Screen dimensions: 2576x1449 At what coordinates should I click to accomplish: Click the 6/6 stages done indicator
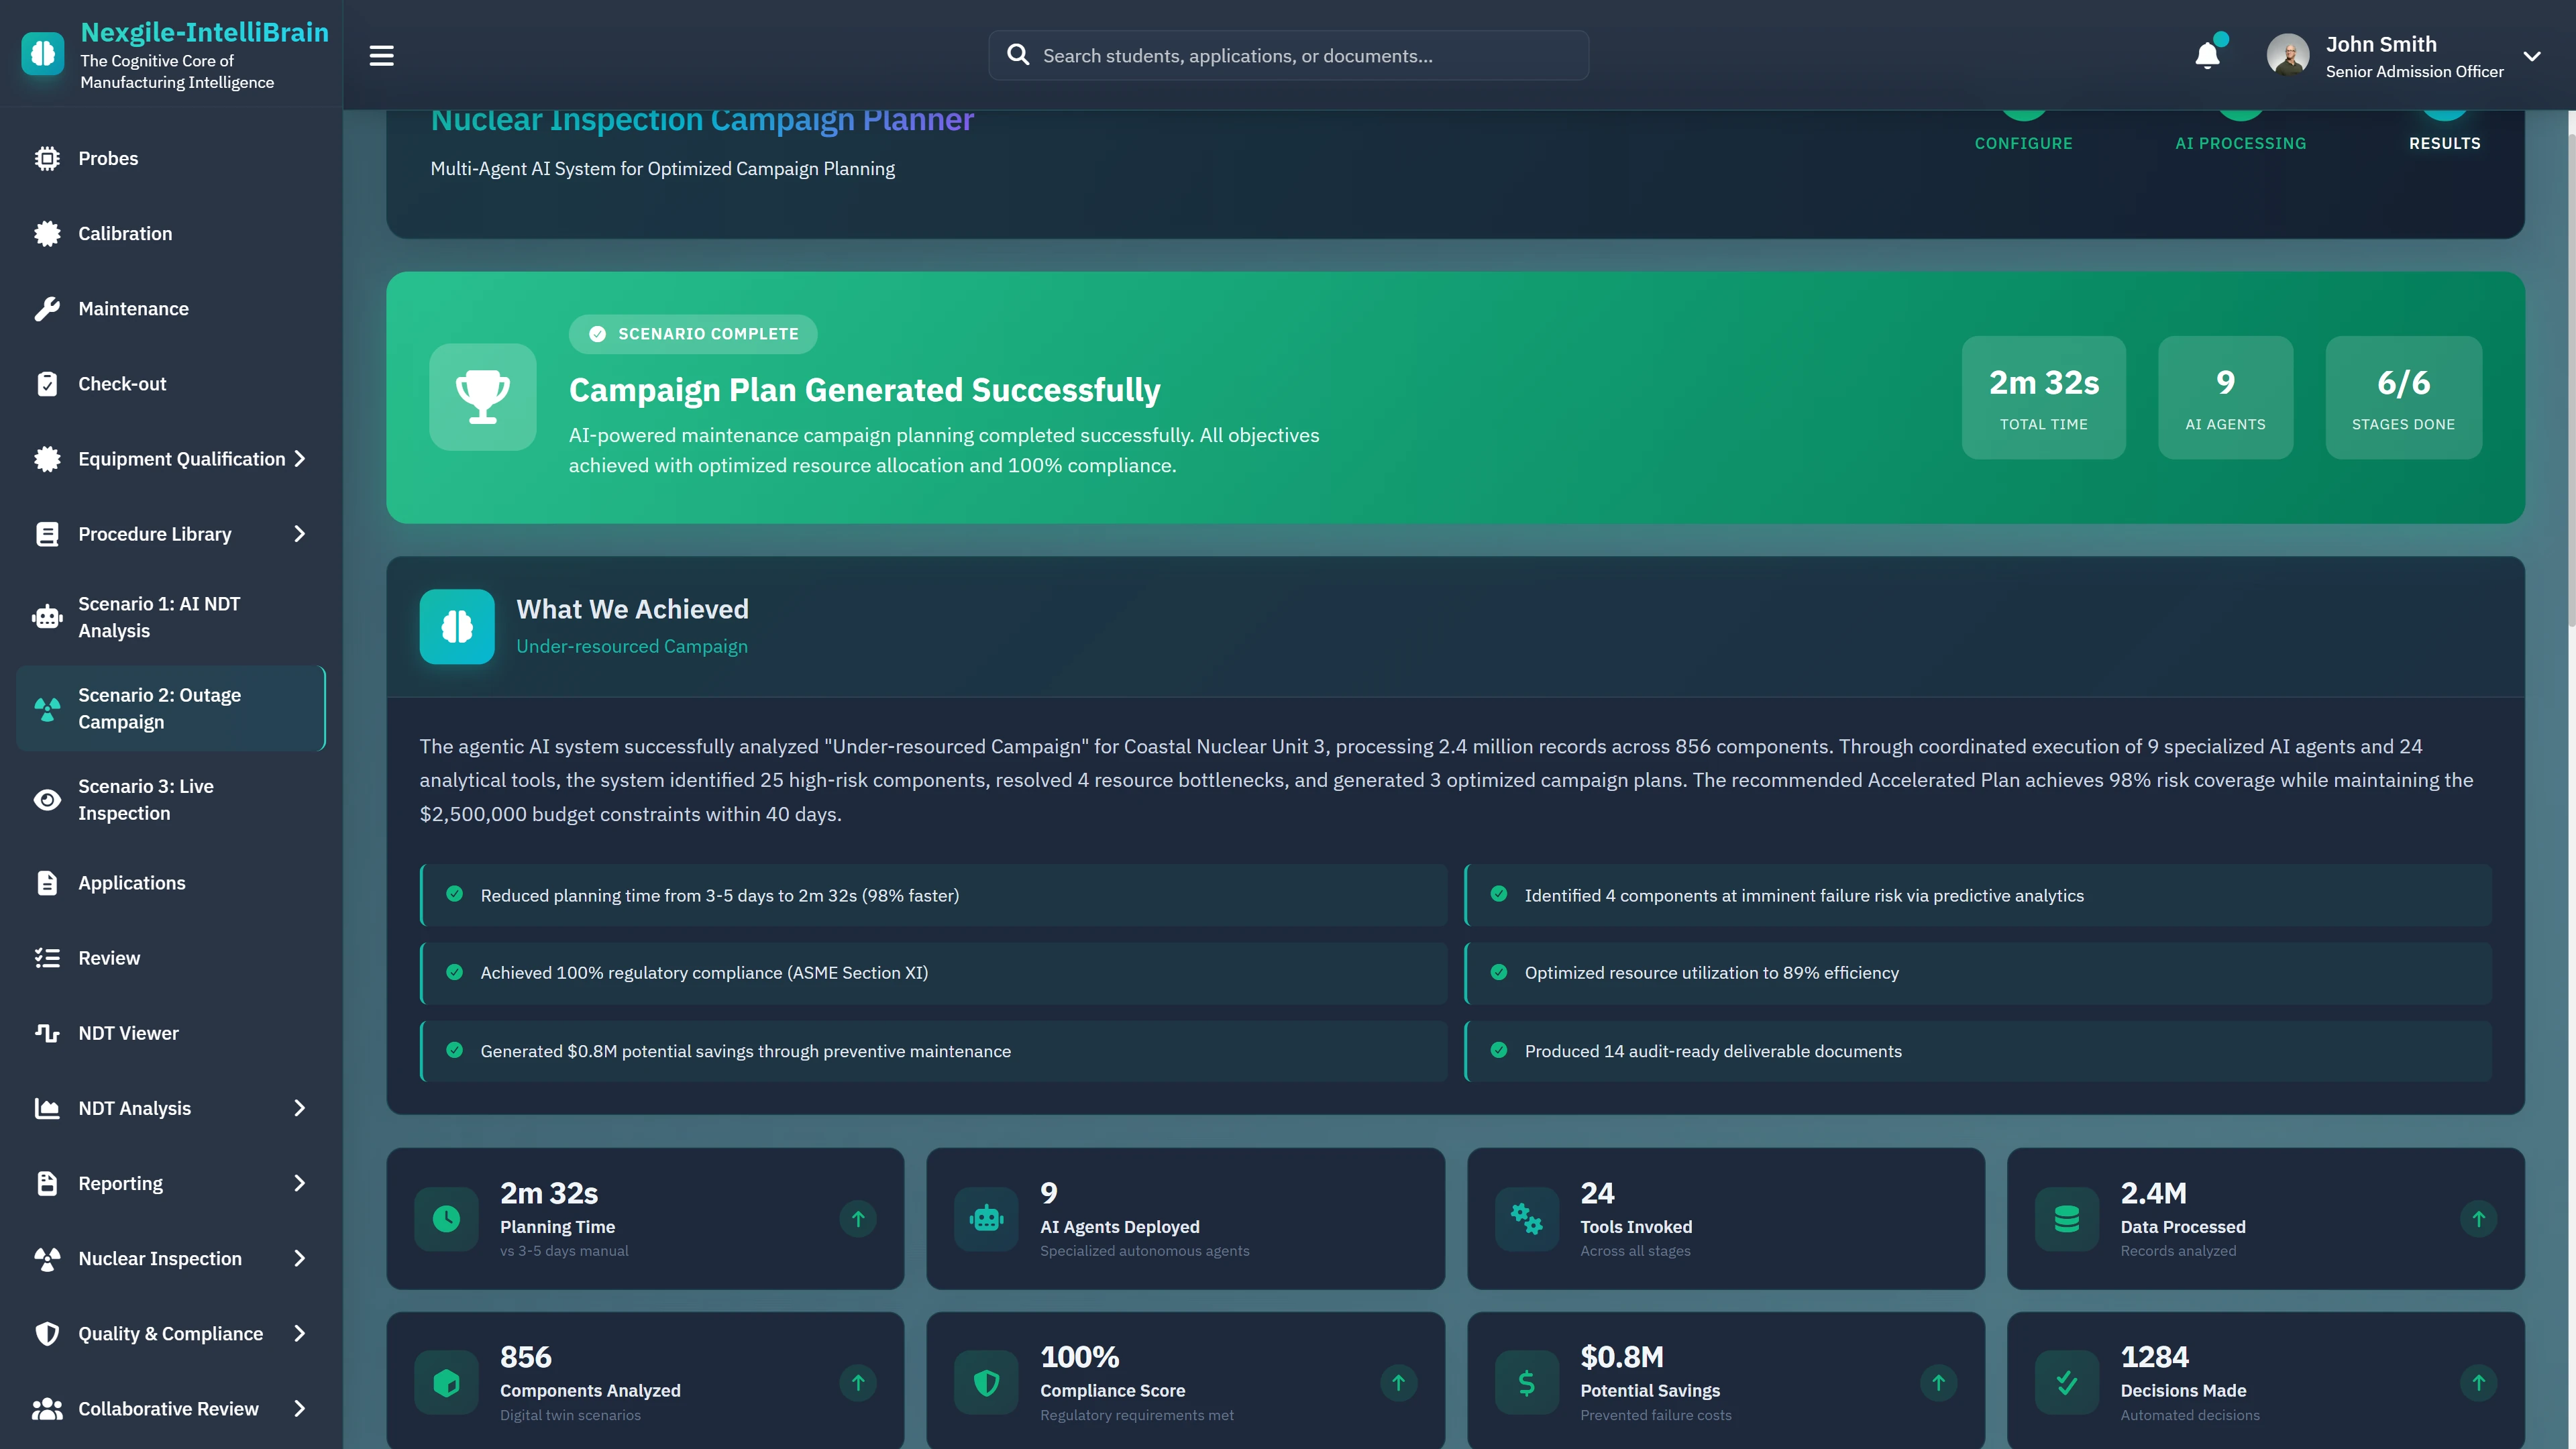click(2403, 397)
